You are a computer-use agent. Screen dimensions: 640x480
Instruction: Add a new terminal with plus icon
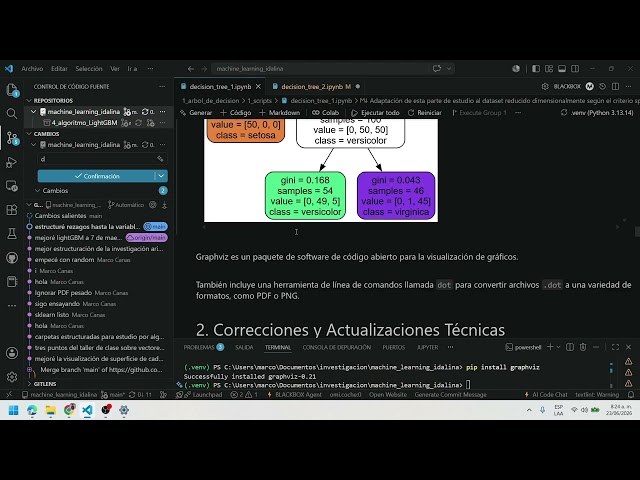[x=550, y=347]
